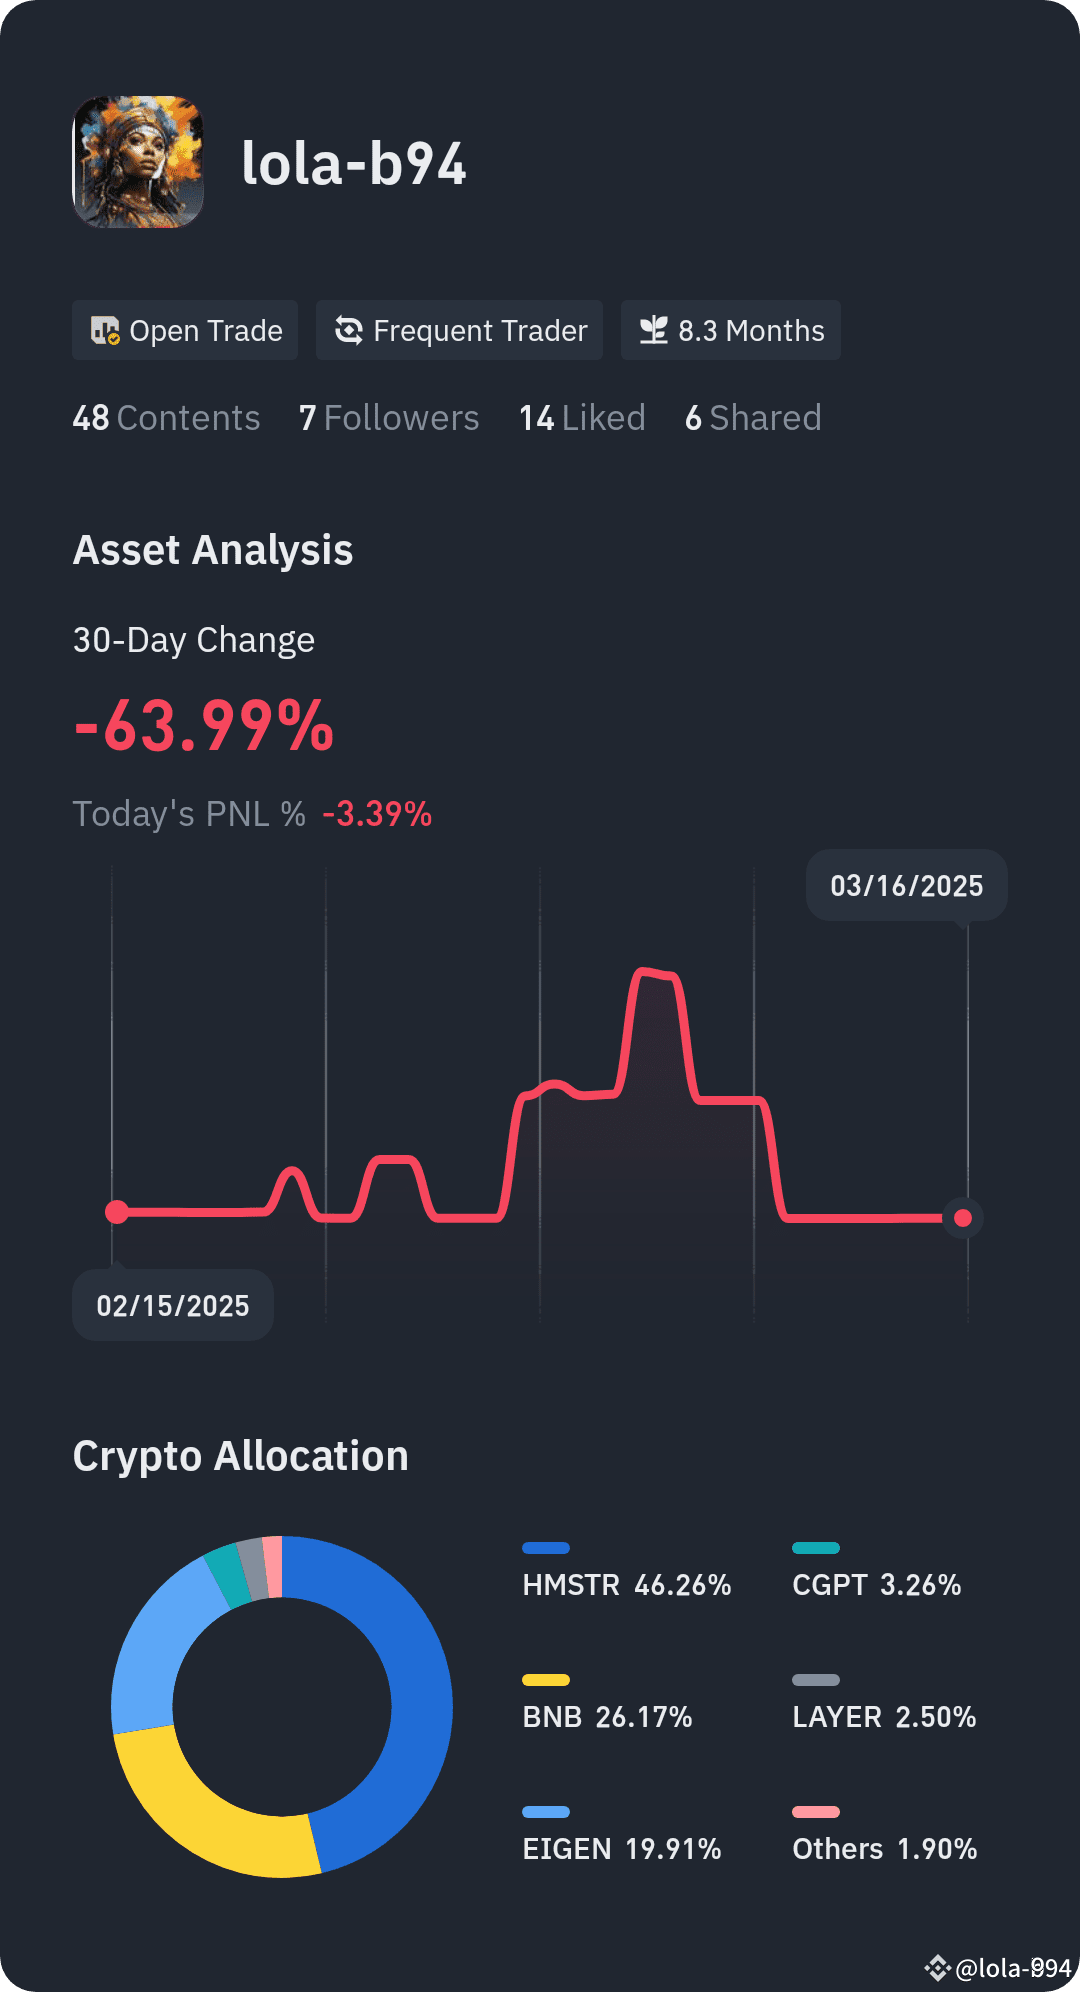This screenshot has width=1080, height=1992.
Task: Click the 7 Followers link
Action: (x=389, y=418)
